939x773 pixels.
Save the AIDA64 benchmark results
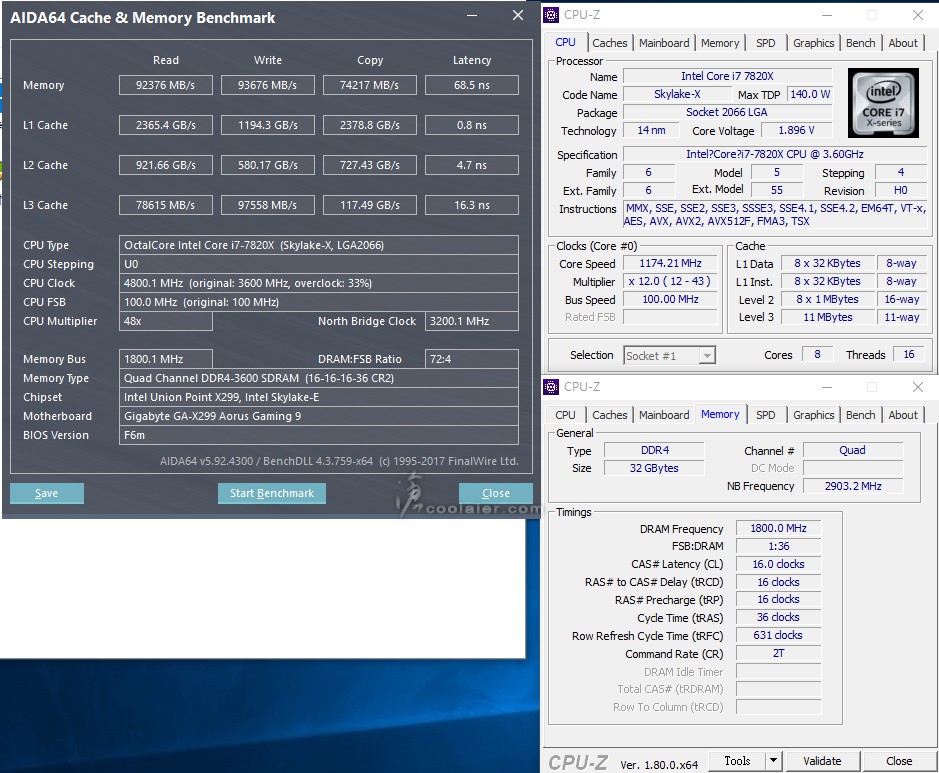tap(47, 493)
